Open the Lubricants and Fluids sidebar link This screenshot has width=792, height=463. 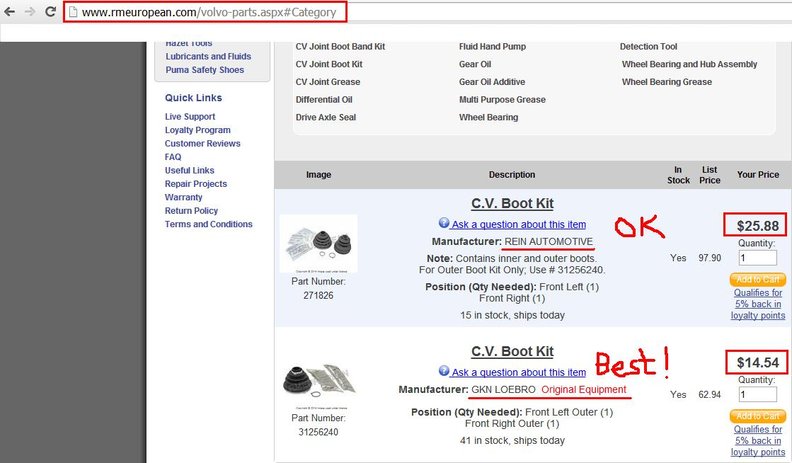[209, 57]
